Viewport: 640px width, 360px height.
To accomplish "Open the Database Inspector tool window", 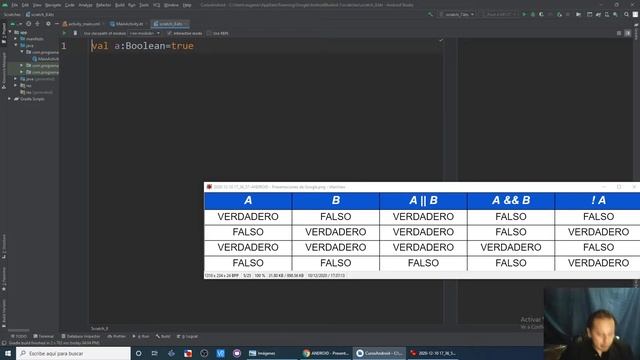I will [x=81, y=336].
